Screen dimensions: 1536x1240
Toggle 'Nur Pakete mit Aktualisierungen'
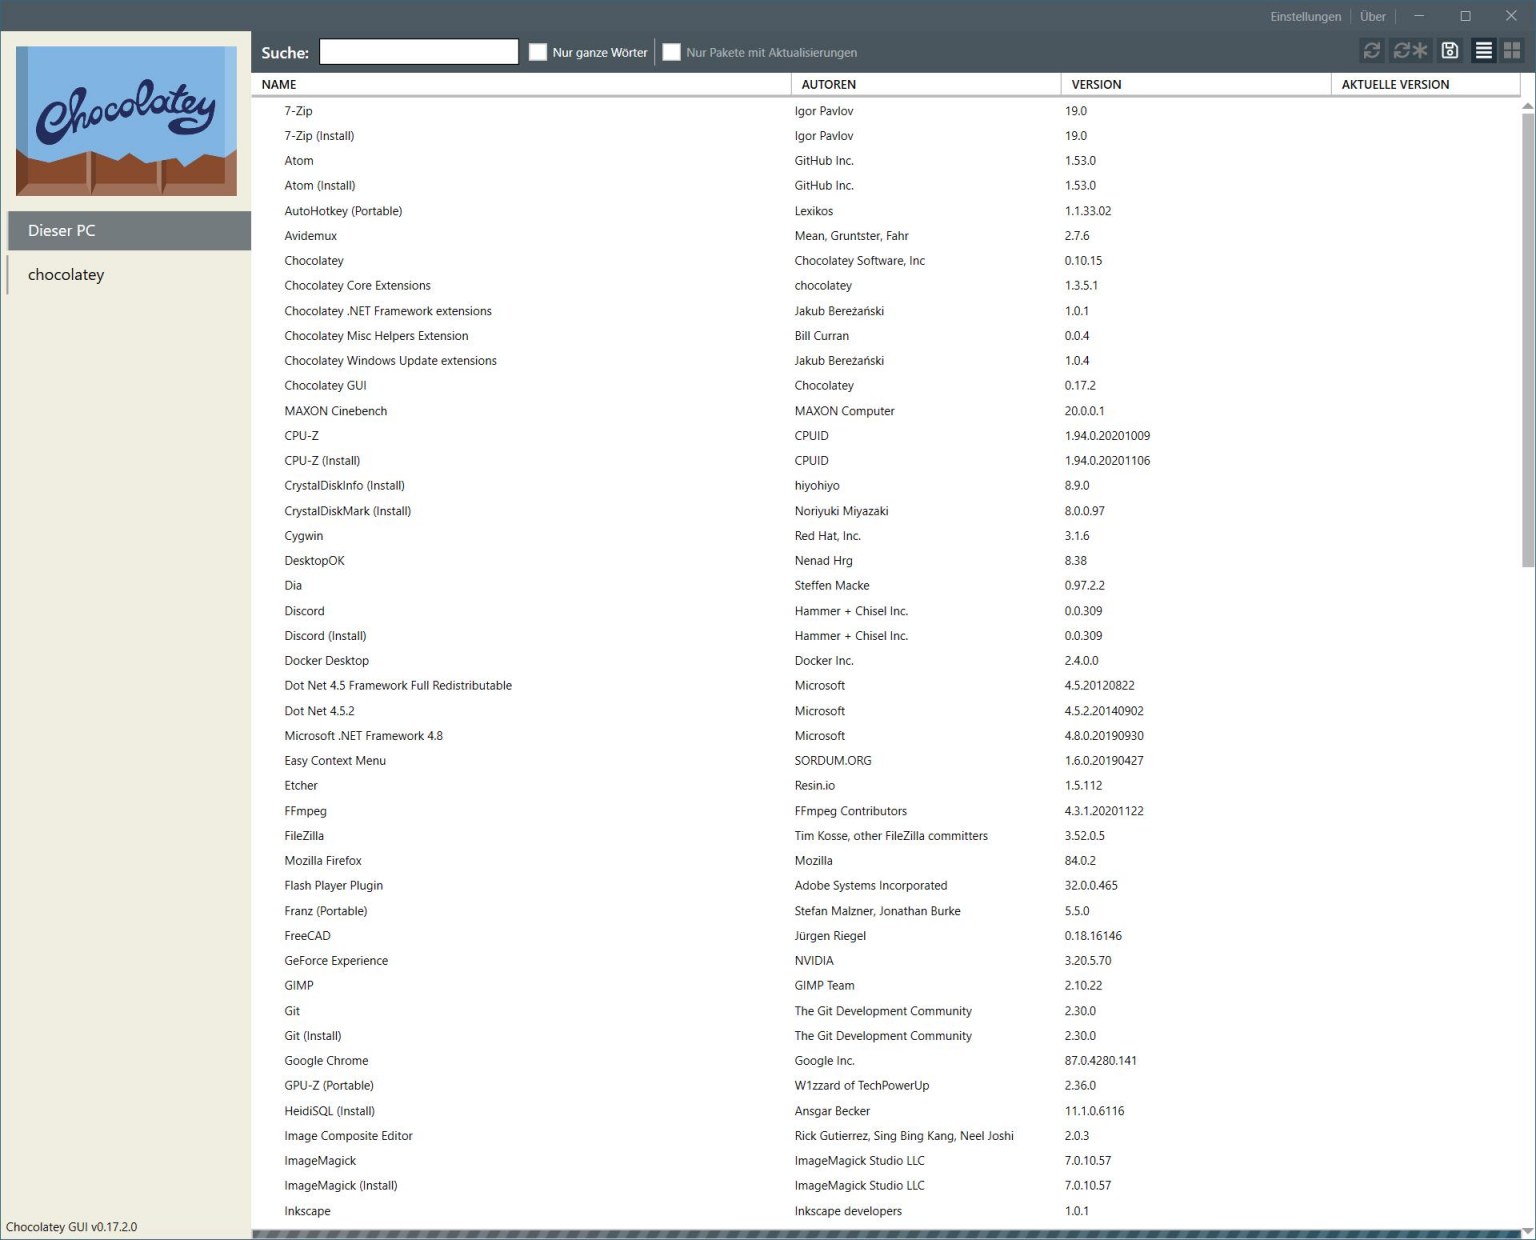(671, 52)
